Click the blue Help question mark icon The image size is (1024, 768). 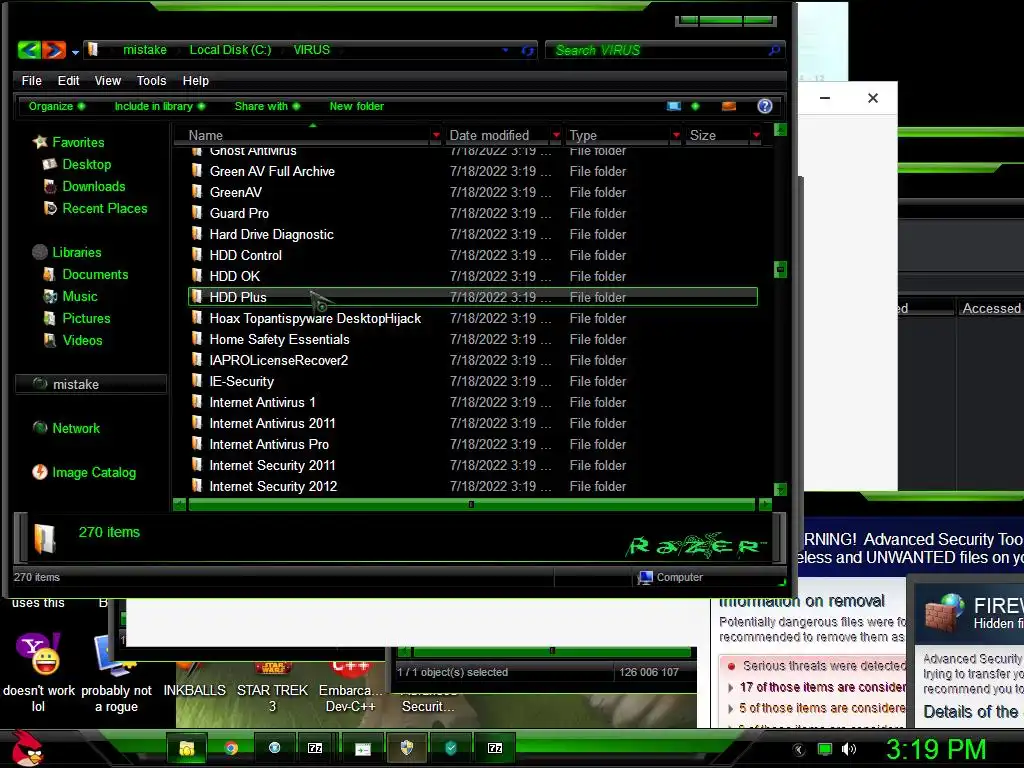coord(765,106)
